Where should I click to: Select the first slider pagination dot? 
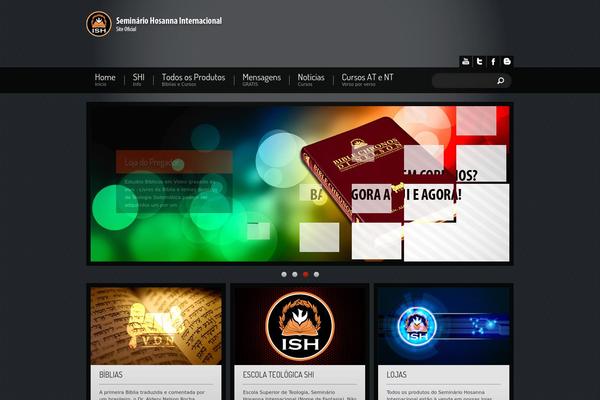click(284, 274)
